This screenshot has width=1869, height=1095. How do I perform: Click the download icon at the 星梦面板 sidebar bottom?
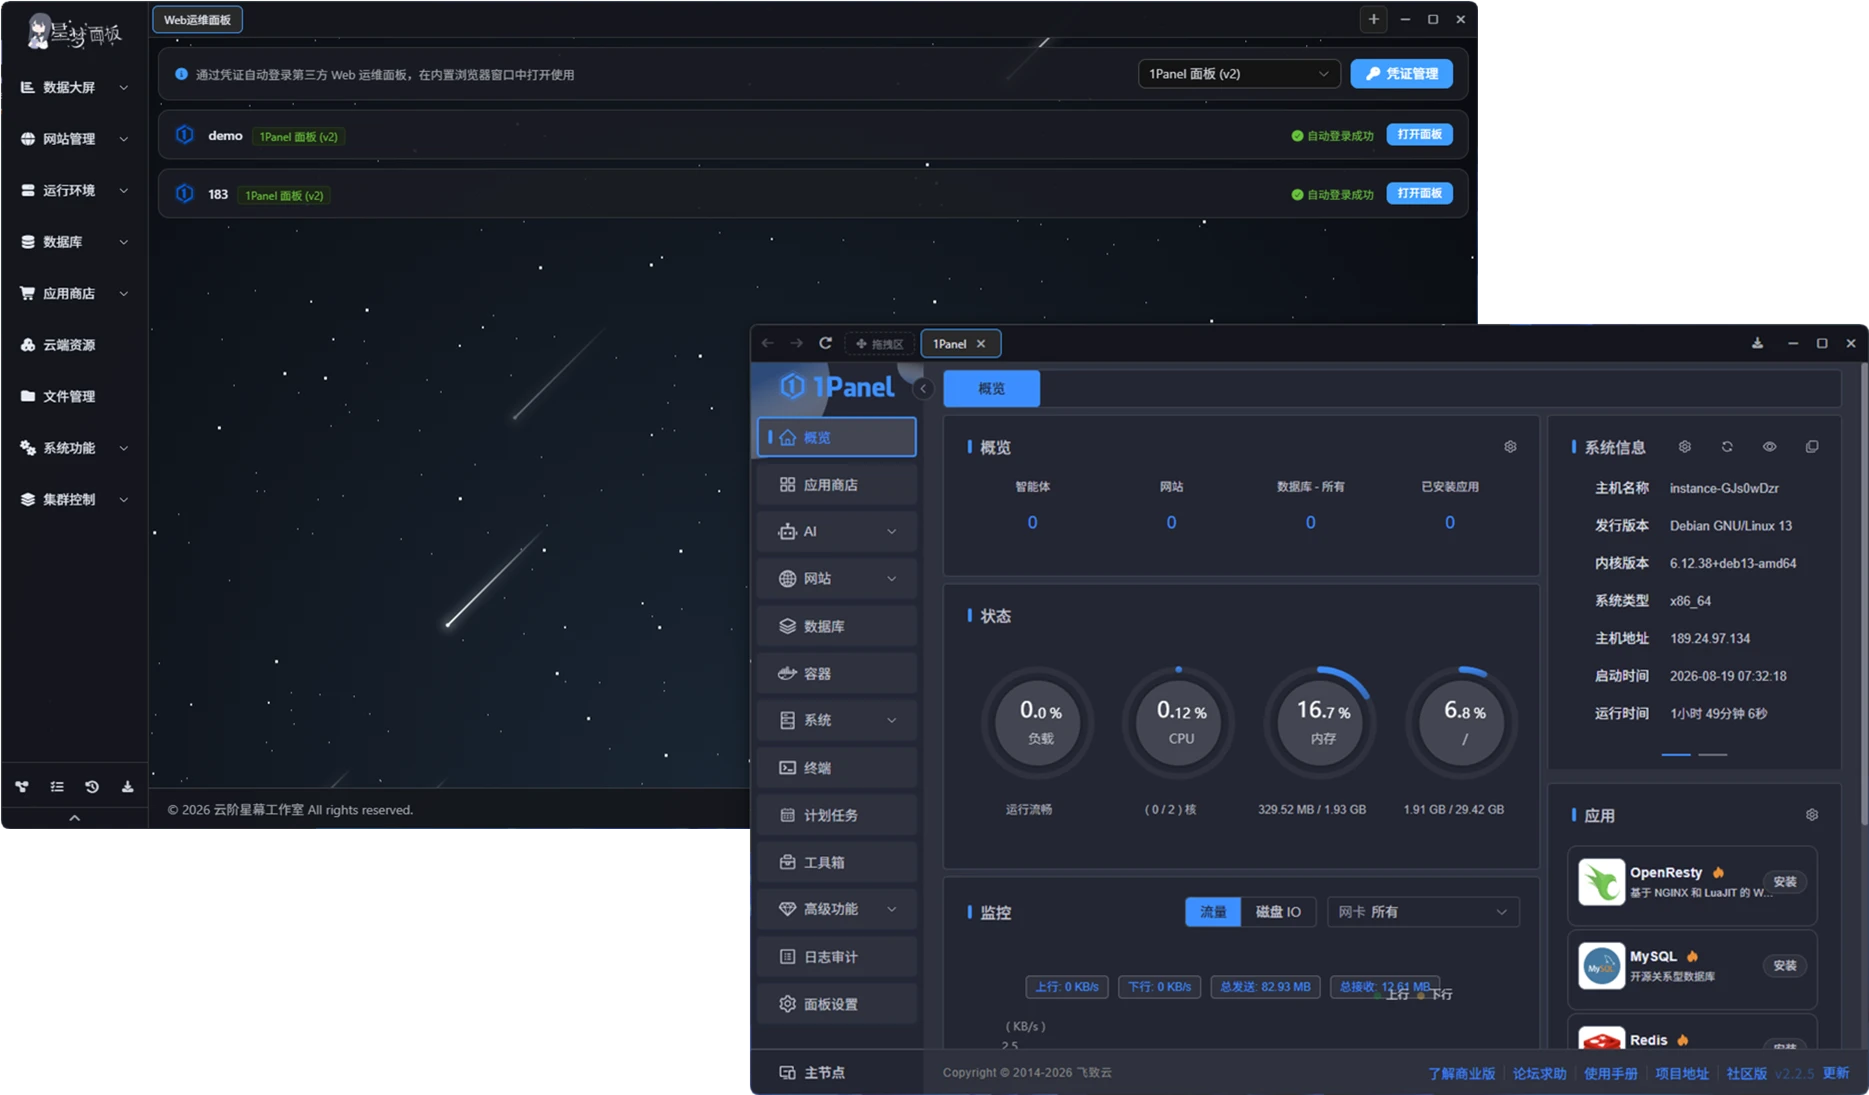(x=127, y=787)
